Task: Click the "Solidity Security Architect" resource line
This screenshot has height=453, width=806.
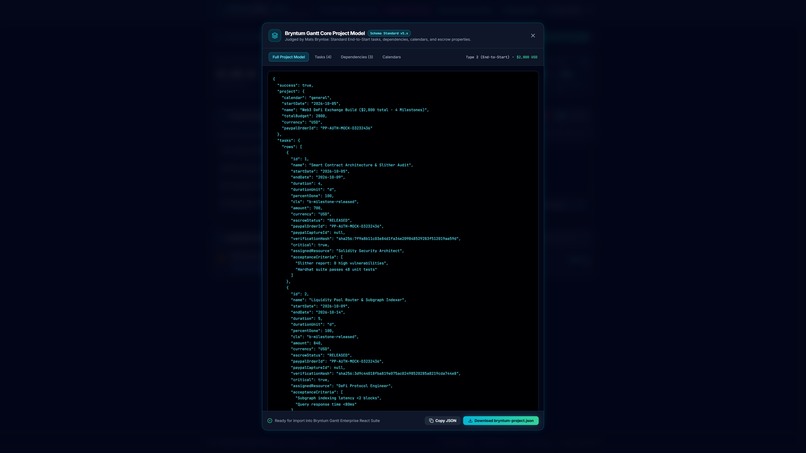Action: click(x=347, y=251)
